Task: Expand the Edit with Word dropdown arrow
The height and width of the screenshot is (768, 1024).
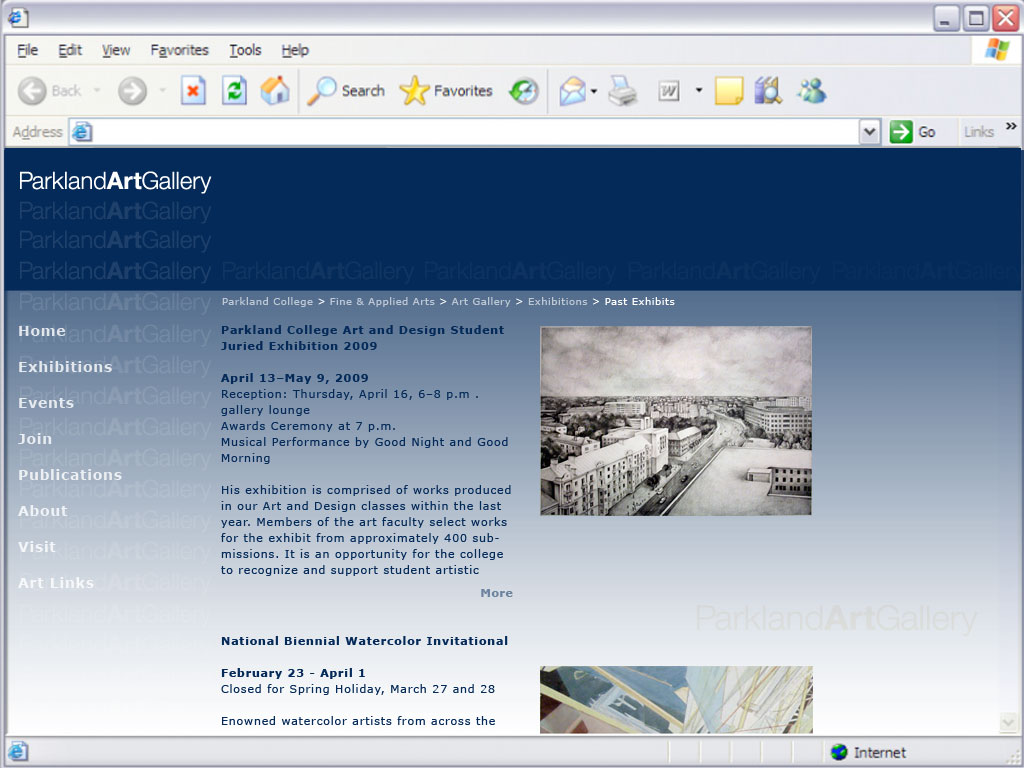Action: click(x=699, y=91)
